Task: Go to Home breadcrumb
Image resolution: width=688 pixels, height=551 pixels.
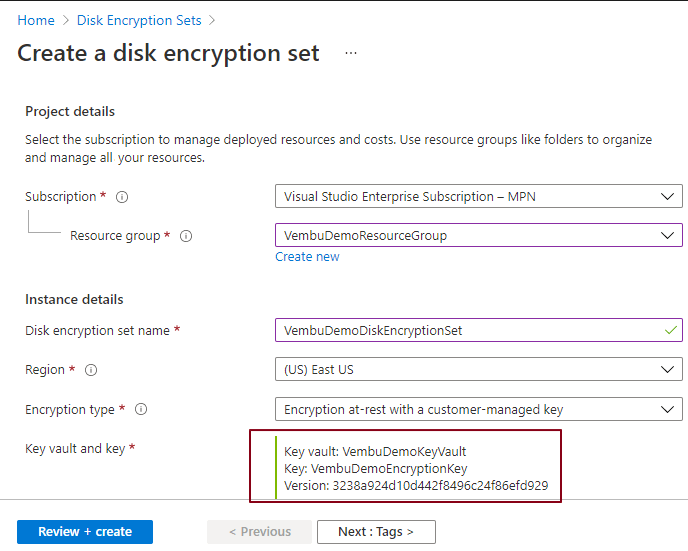Action: (x=36, y=20)
